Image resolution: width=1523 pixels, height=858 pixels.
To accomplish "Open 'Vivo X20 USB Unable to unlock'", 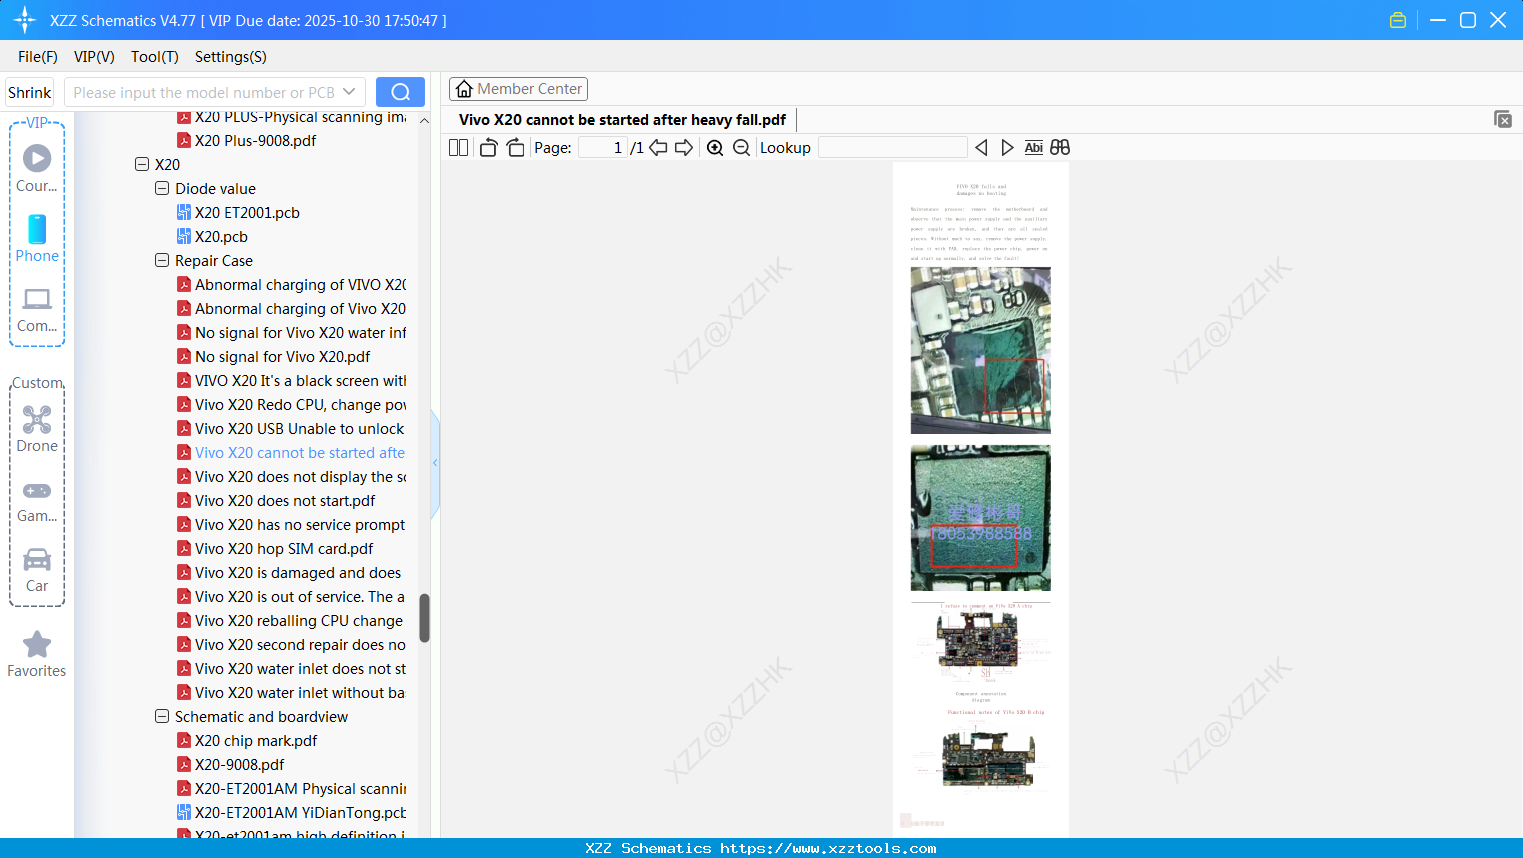I will click(x=299, y=428).
